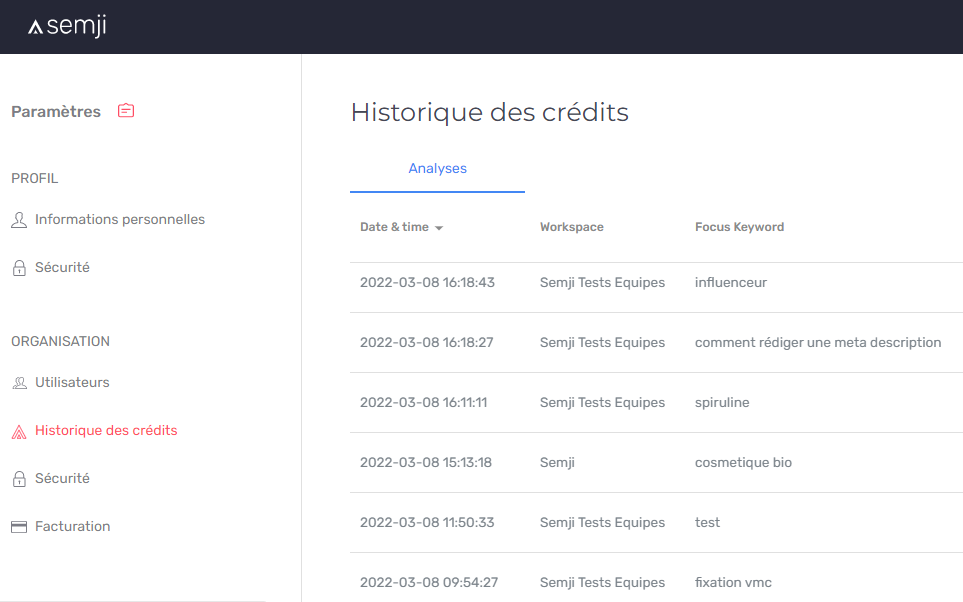963x602 pixels.
Task: Sort by the Workspace column header
Action: (571, 227)
